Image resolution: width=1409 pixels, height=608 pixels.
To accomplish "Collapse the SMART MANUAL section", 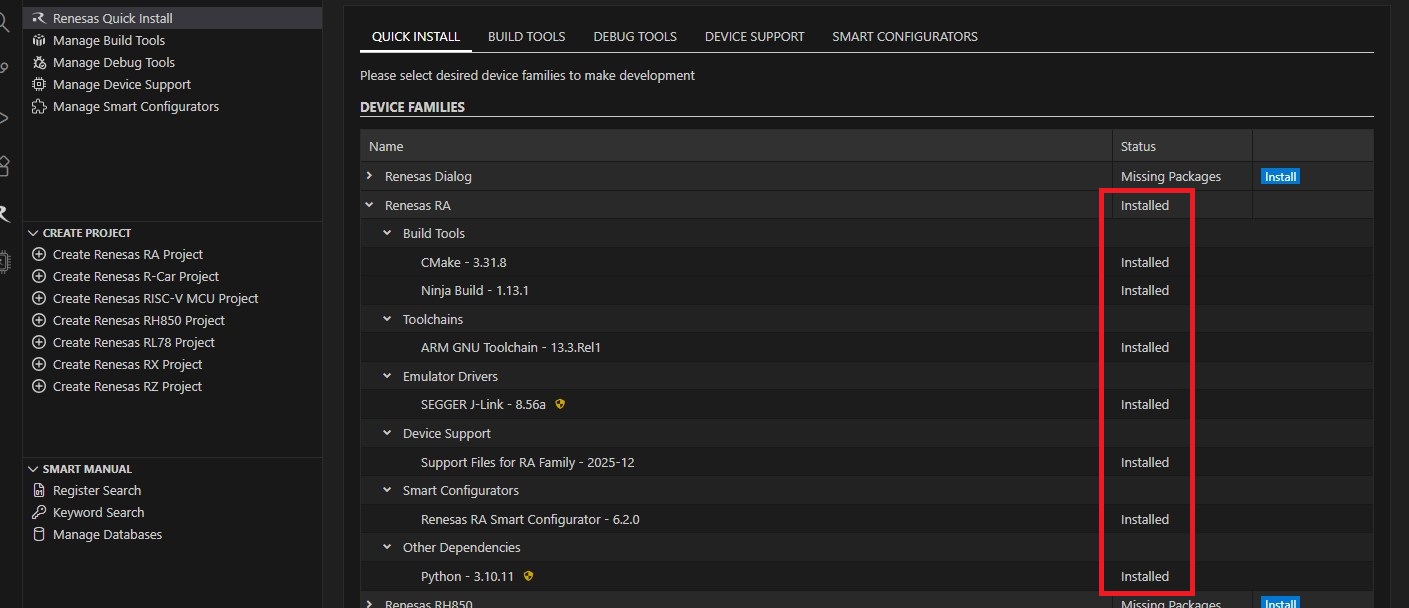I will [33, 469].
